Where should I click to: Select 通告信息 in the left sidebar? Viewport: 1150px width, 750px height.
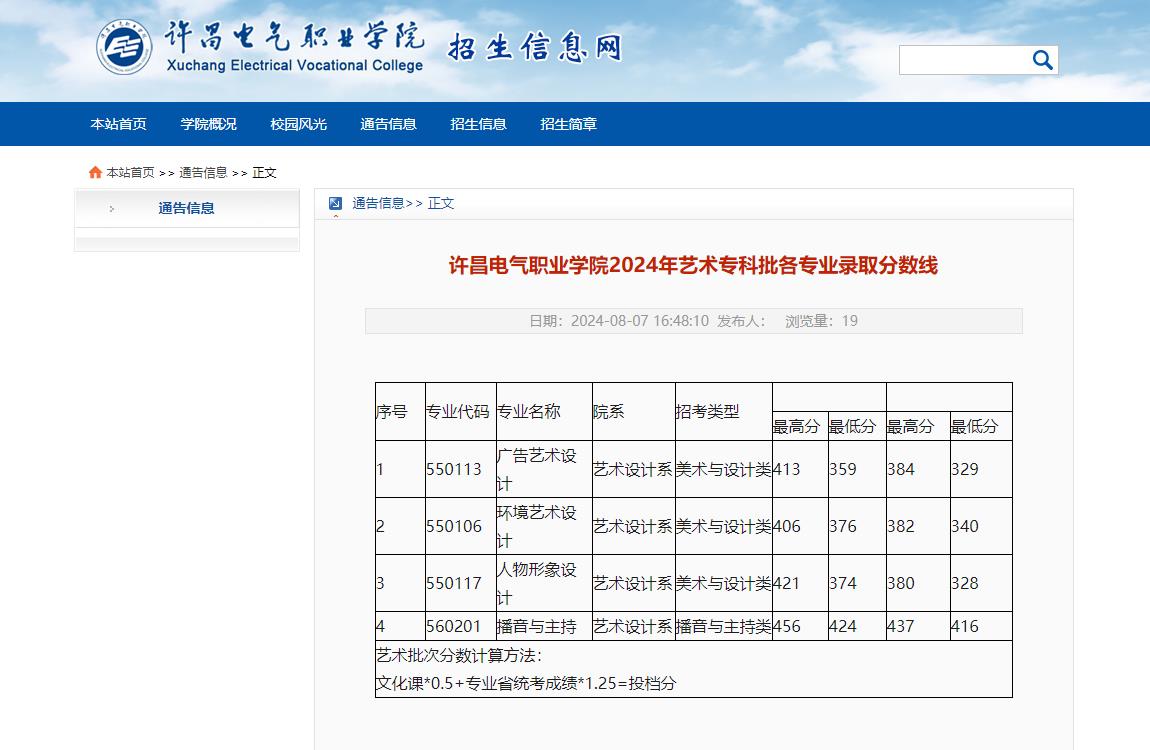(x=186, y=208)
